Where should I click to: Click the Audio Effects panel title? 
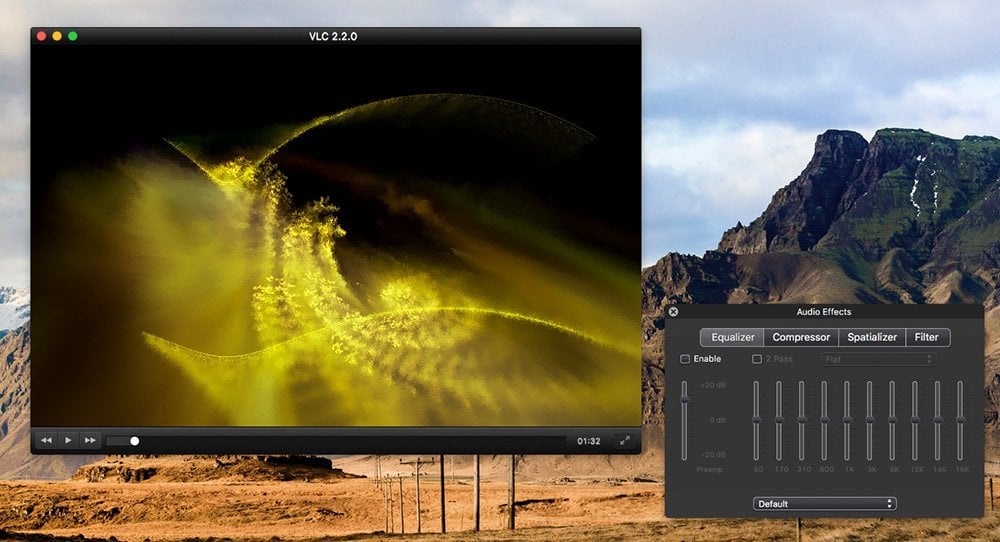[x=823, y=312]
